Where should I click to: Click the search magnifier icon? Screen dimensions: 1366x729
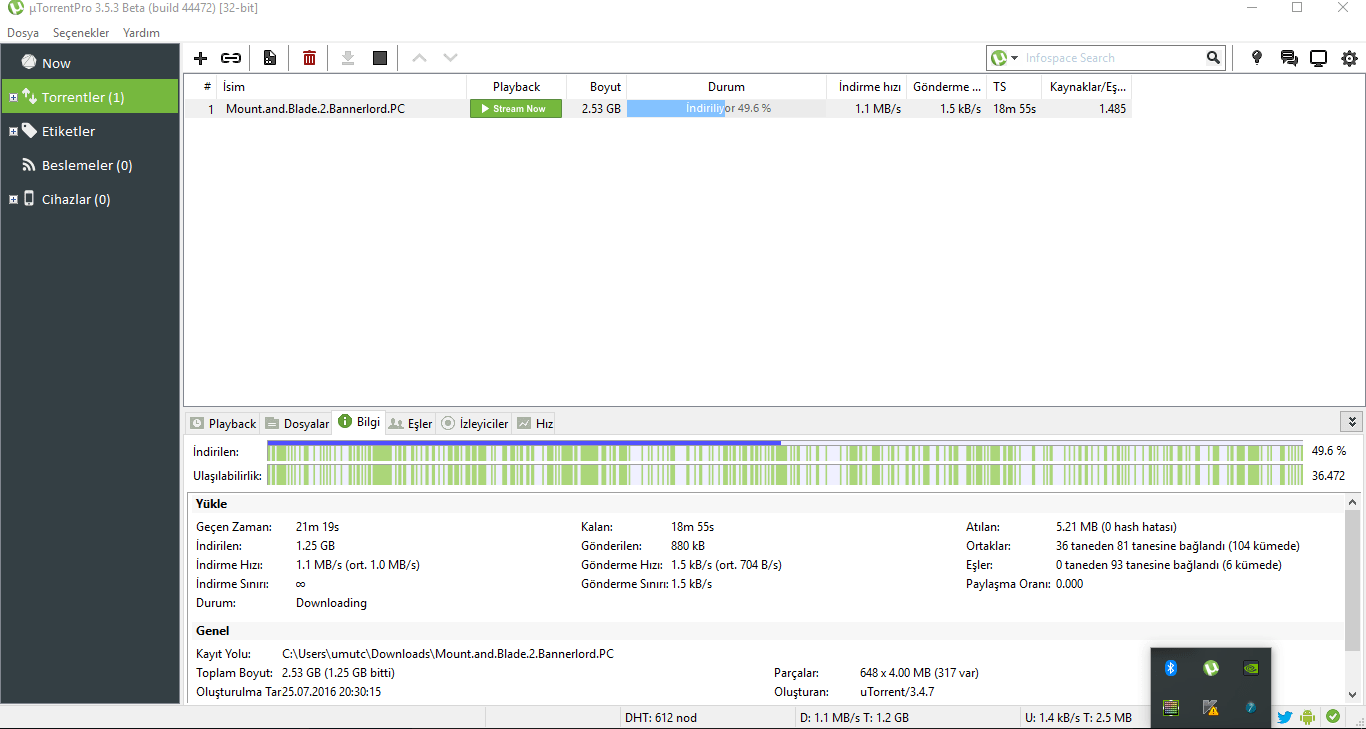tap(1213, 58)
